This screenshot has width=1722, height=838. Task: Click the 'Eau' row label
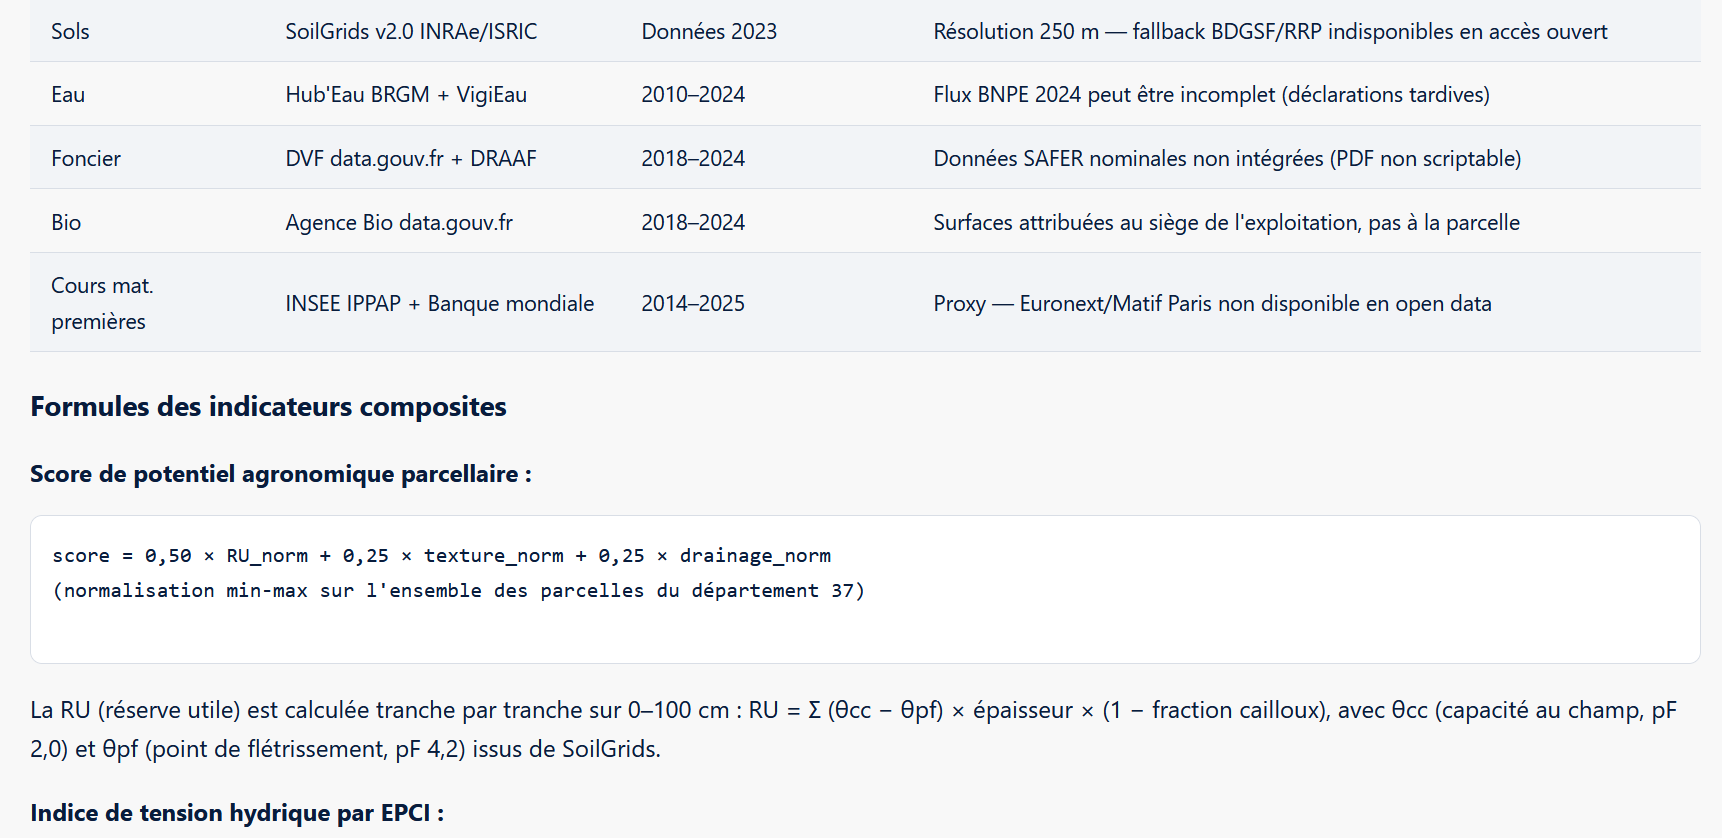click(x=68, y=95)
